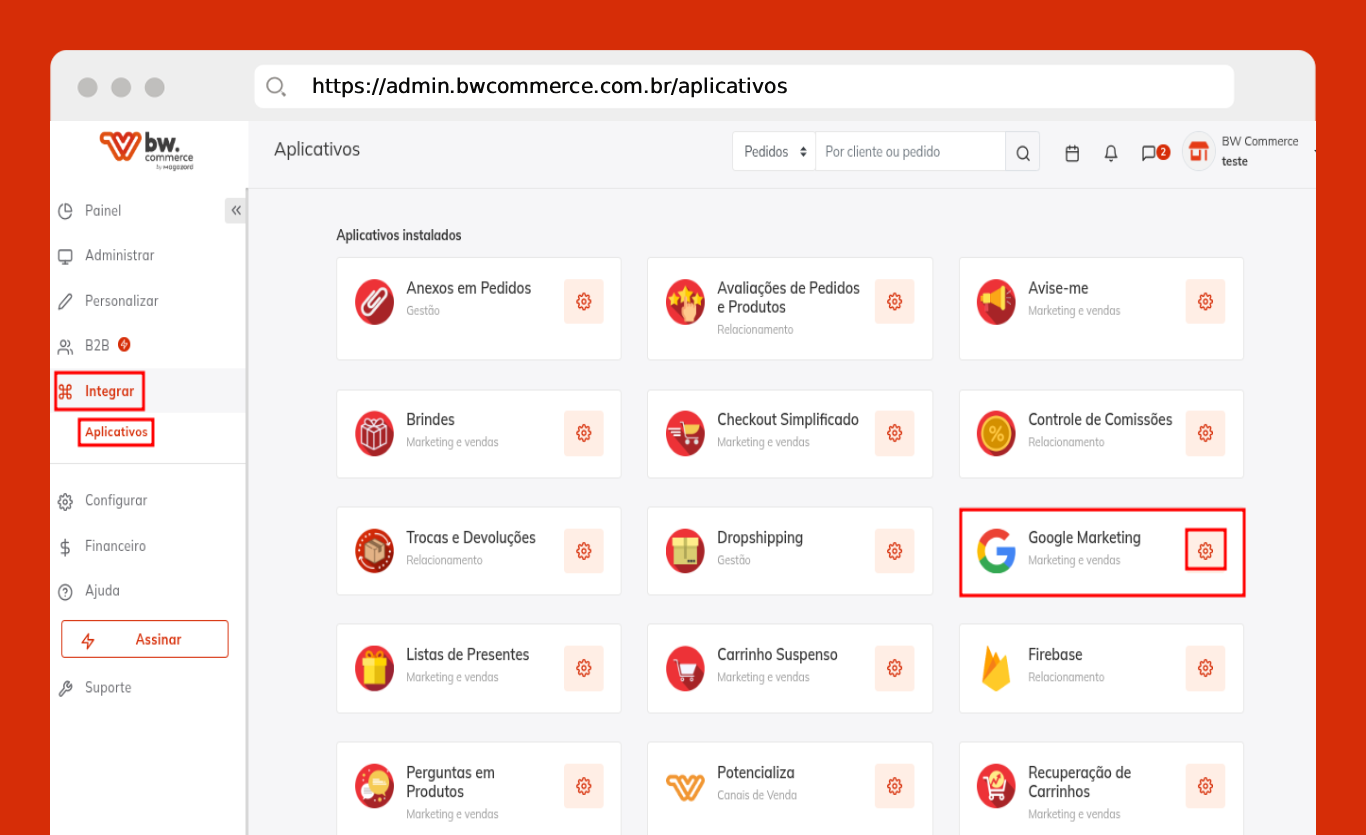The height and width of the screenshot is (835, 1366).
Task: Open Google Marketing settings gear
Action: point(1205,551)
